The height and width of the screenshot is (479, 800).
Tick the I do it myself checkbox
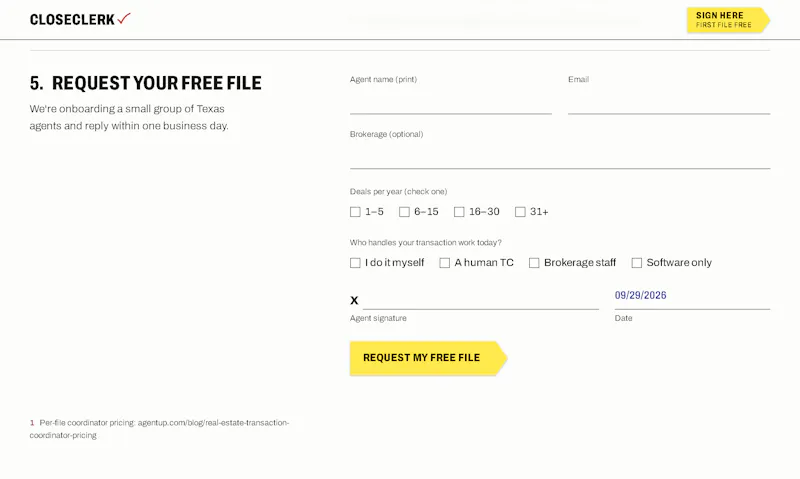[x=355, y=263]
